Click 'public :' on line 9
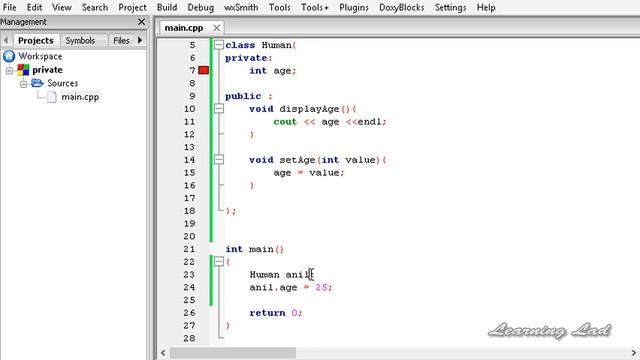The height and width of the screenshot is (360, 640). click(249, 96)
